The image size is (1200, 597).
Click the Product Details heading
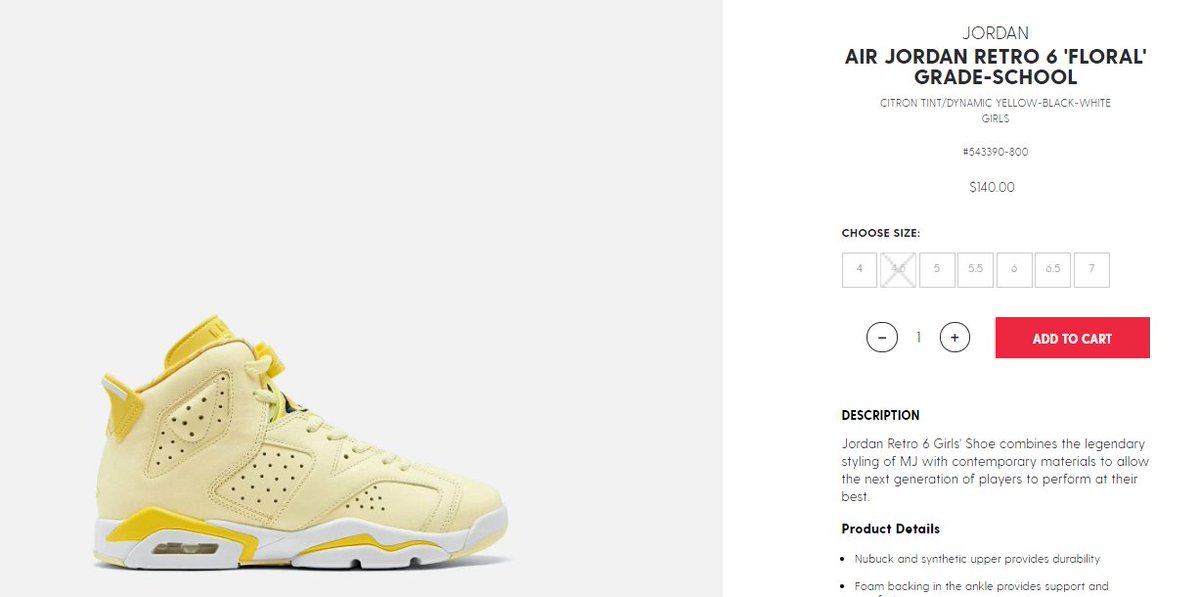coord(891,529)
